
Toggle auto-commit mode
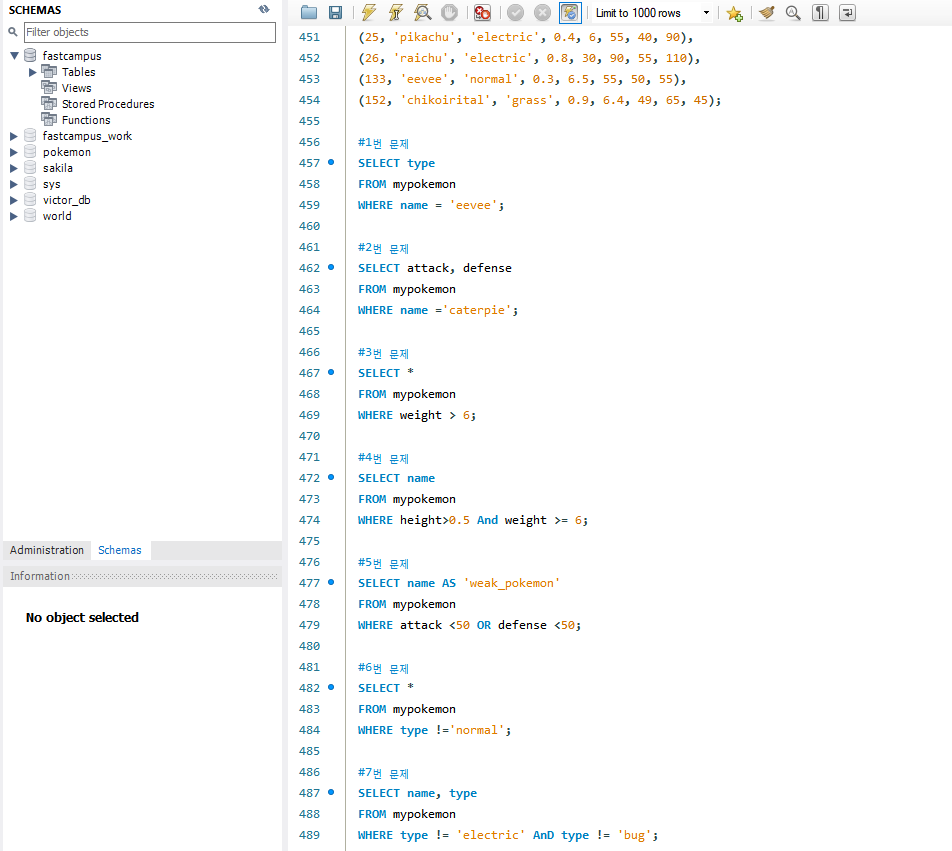point(570,12)
